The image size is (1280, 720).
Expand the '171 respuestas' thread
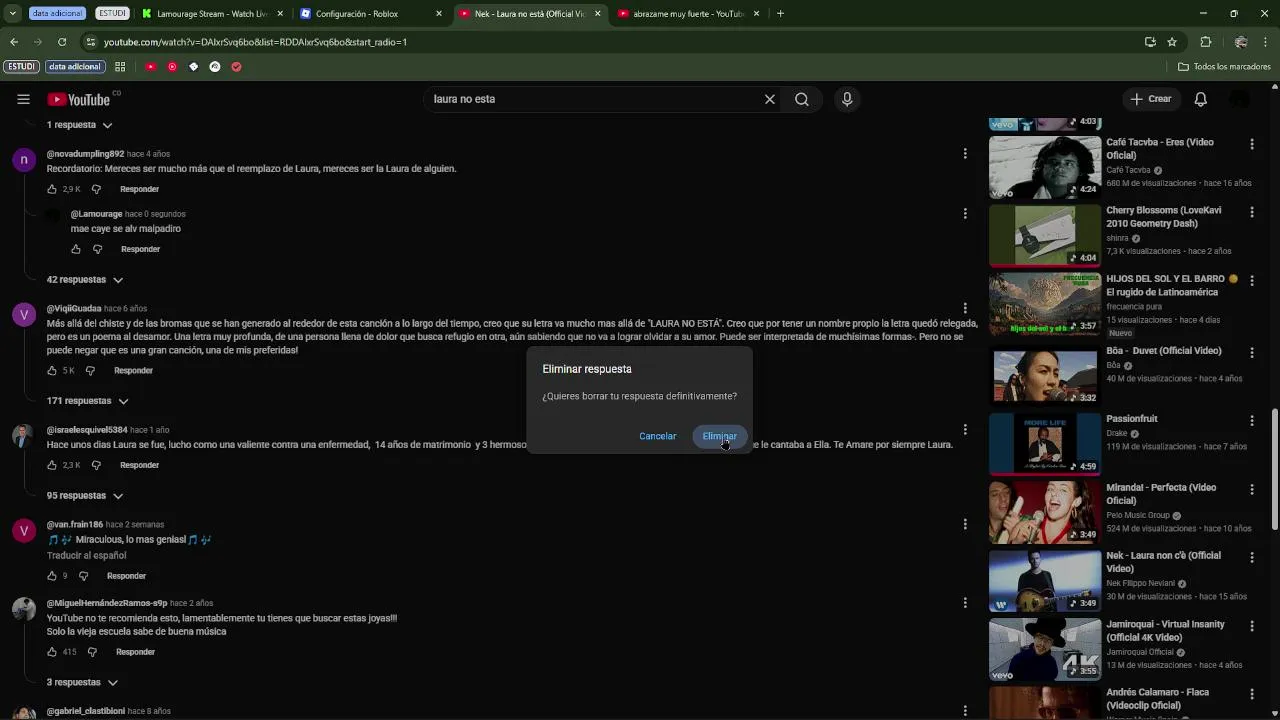[x=87, y=401]
